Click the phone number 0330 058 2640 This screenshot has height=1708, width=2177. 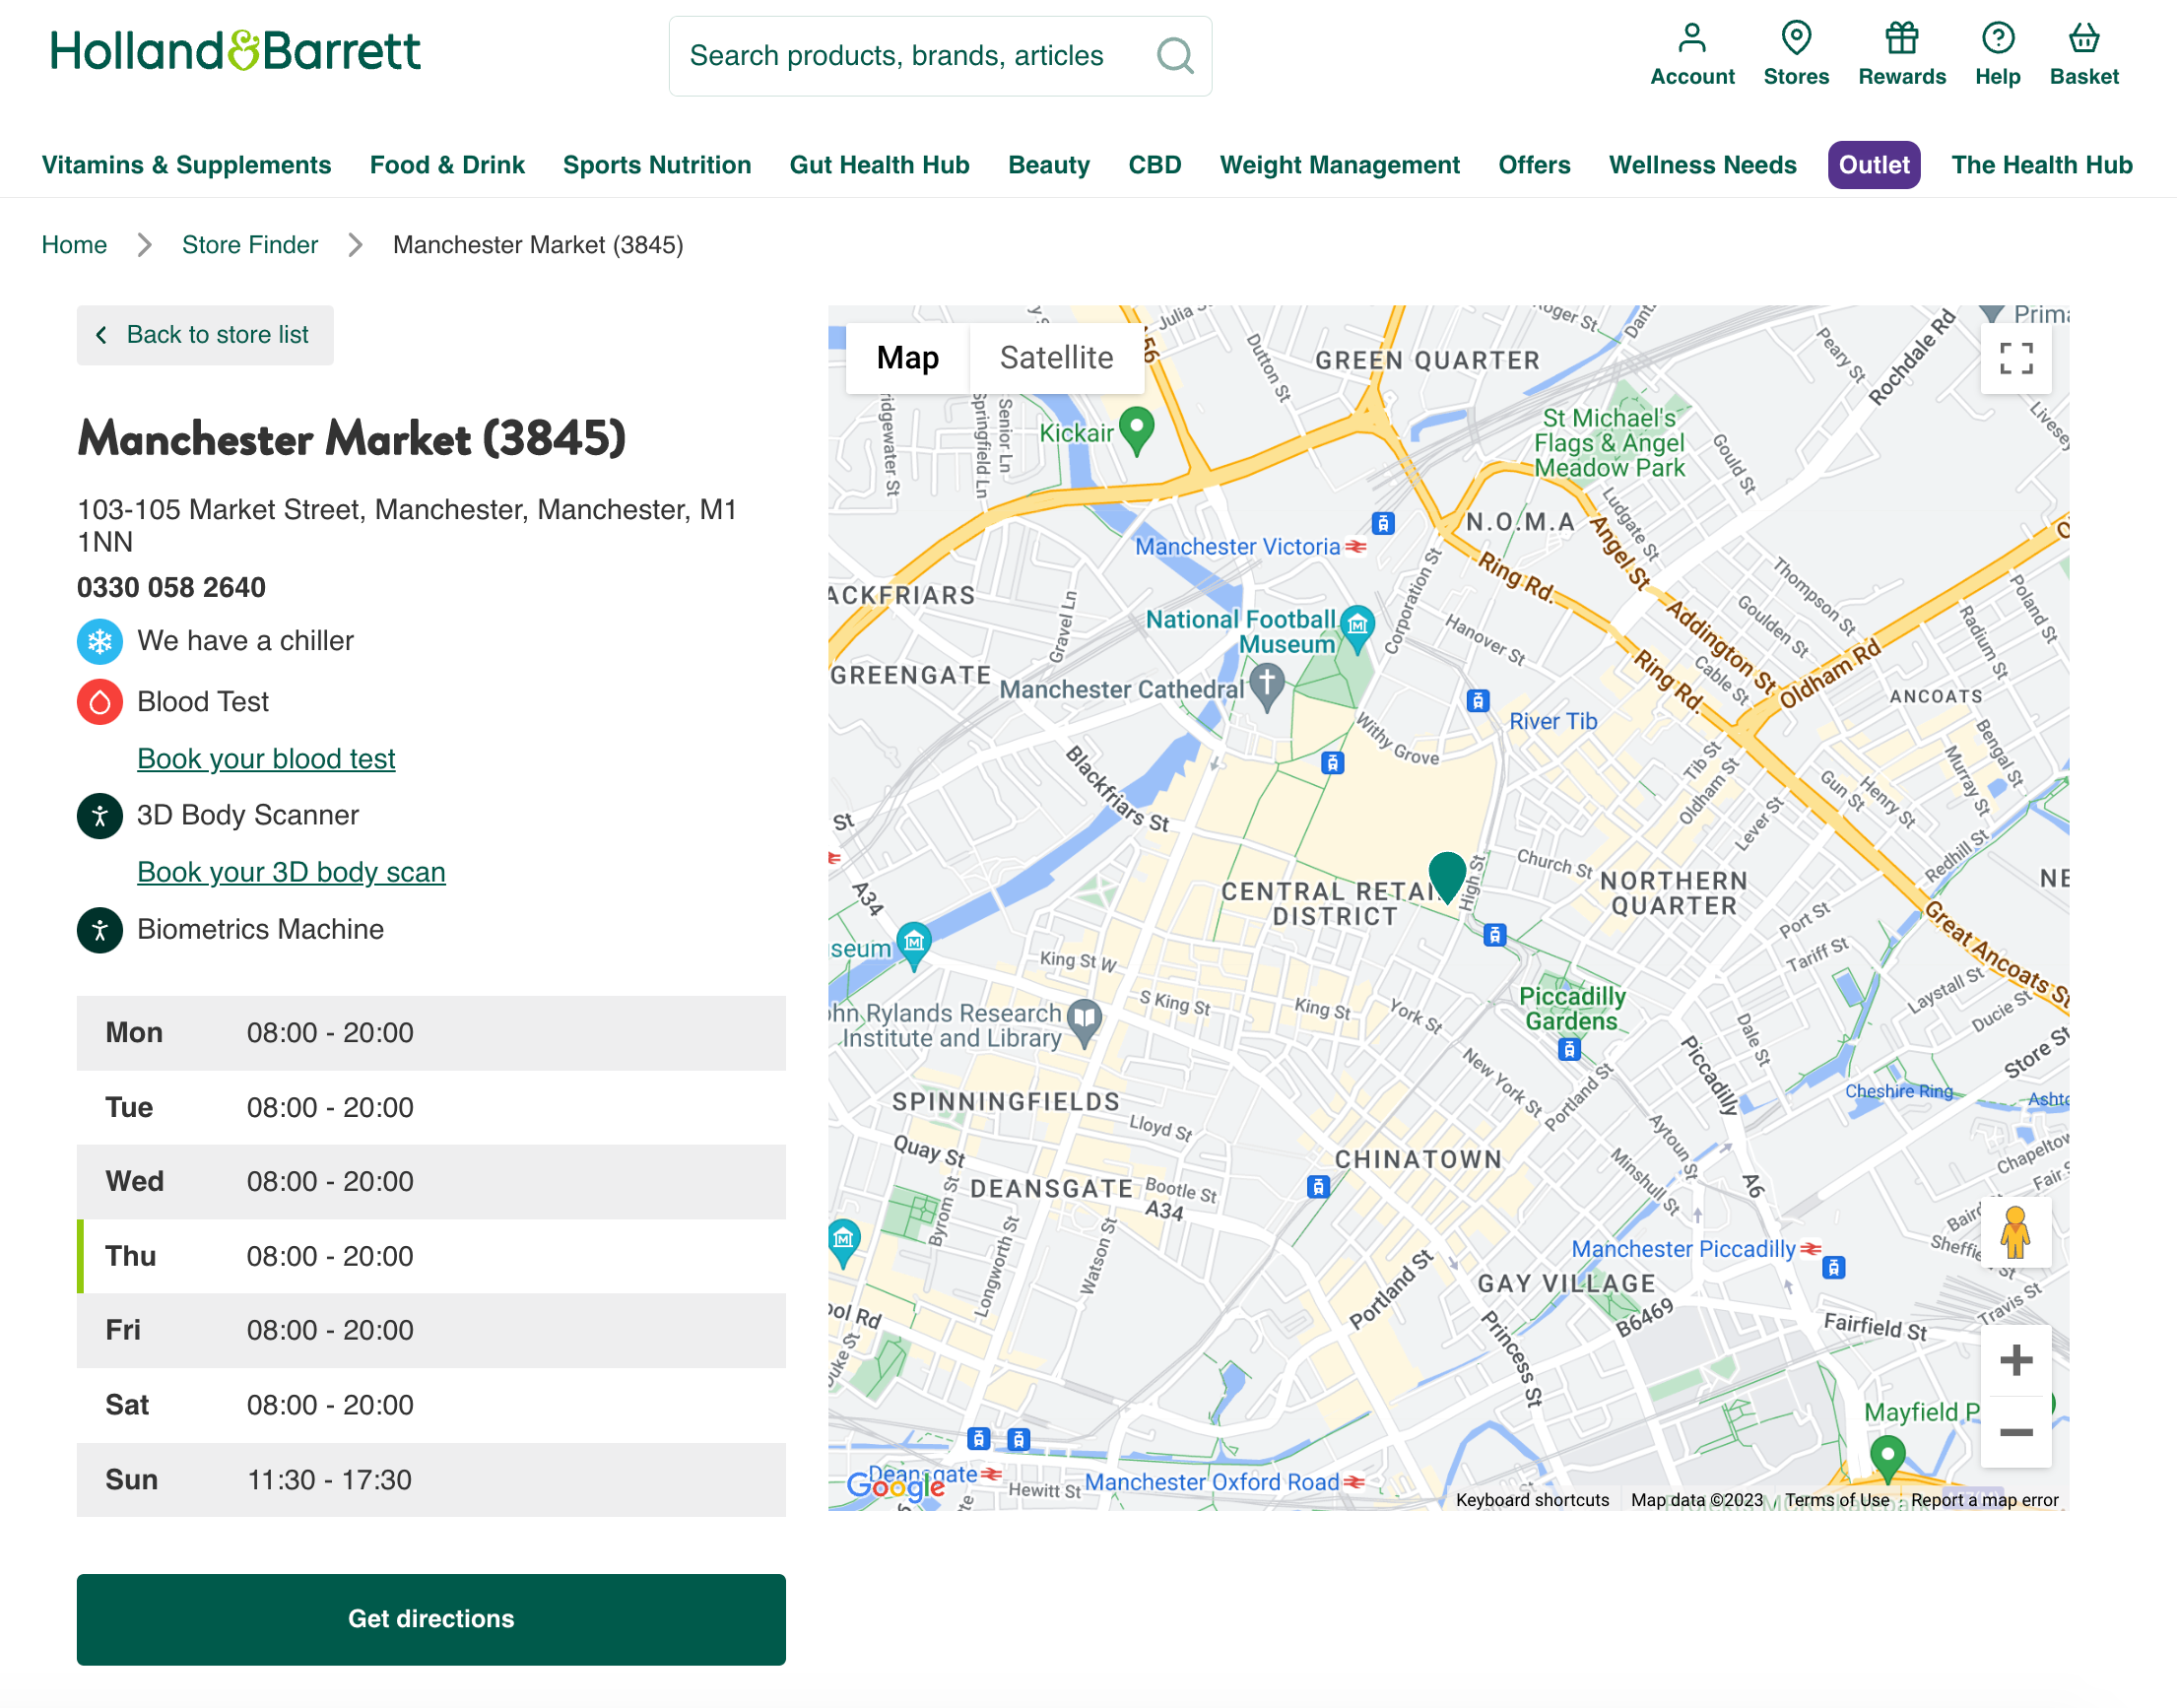pyautogui.click(x=171, y=588)
